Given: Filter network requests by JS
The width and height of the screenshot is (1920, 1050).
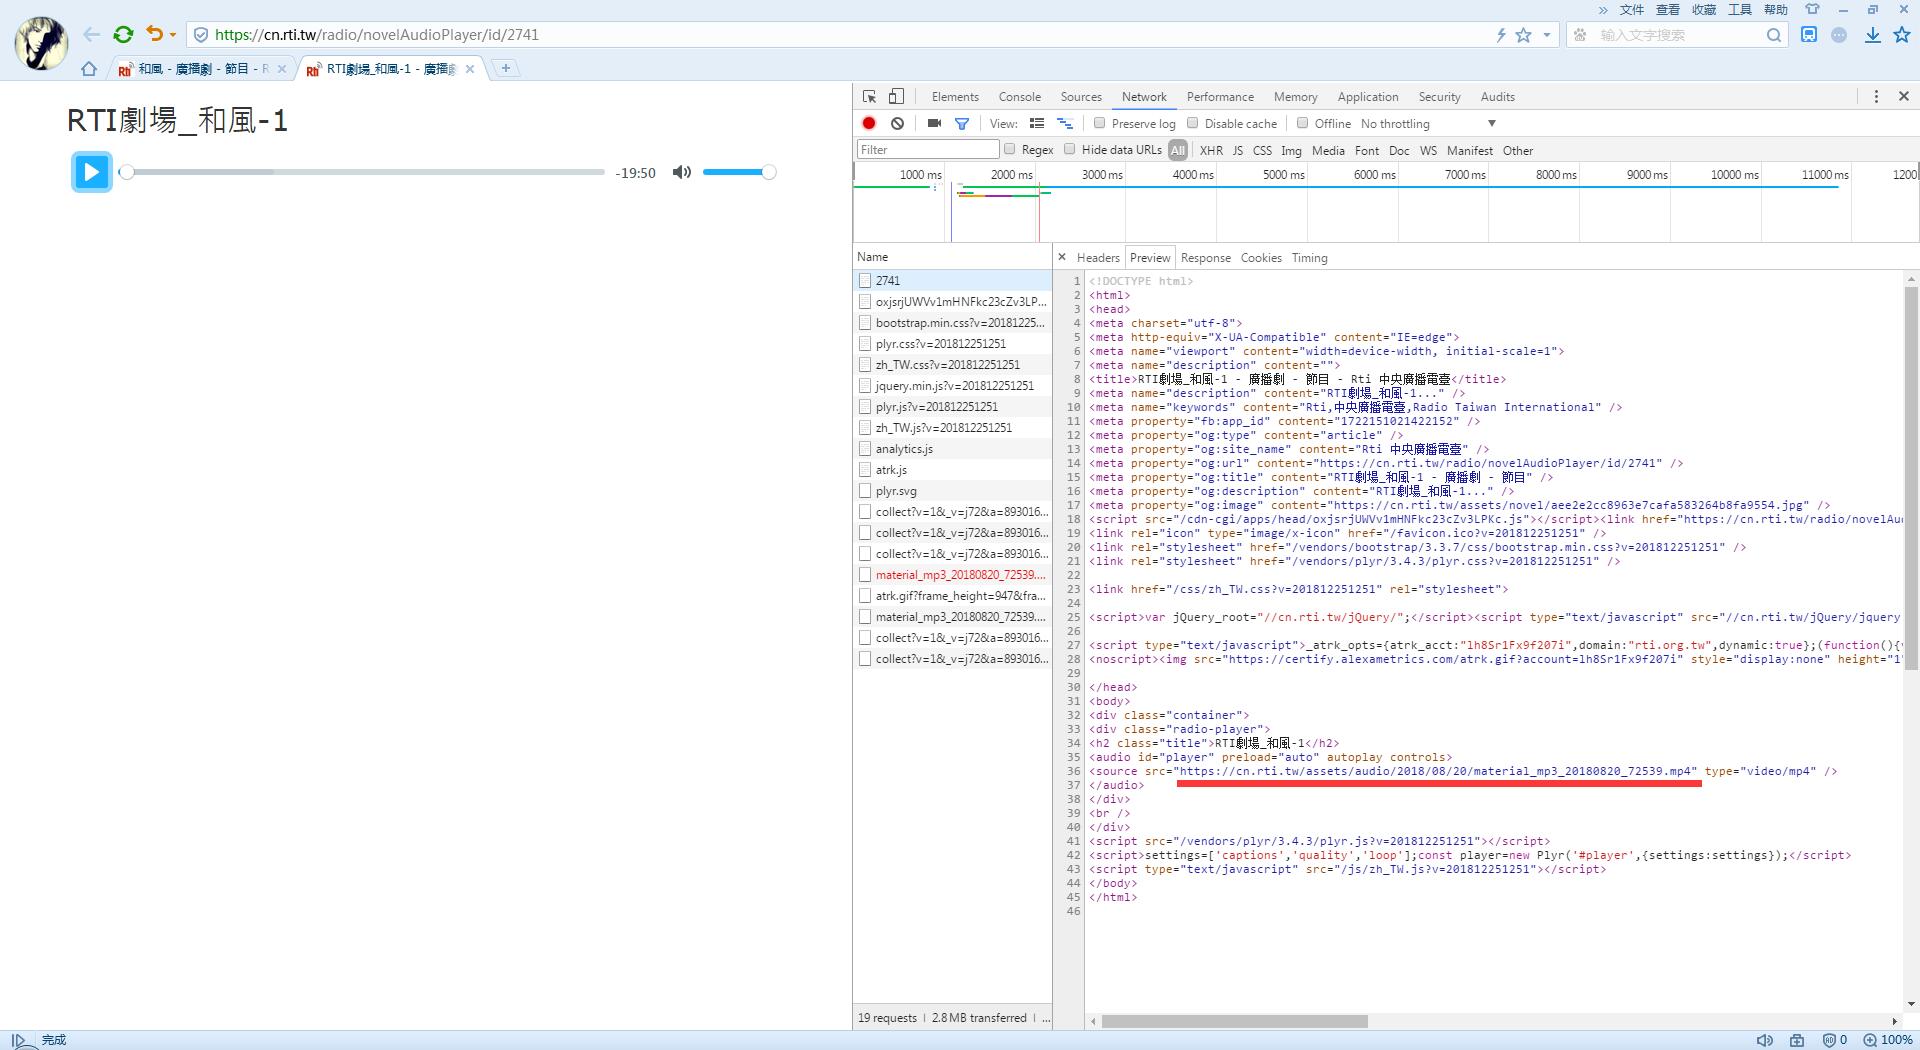Looking at the screenshot, I should tap(1238, 151).
